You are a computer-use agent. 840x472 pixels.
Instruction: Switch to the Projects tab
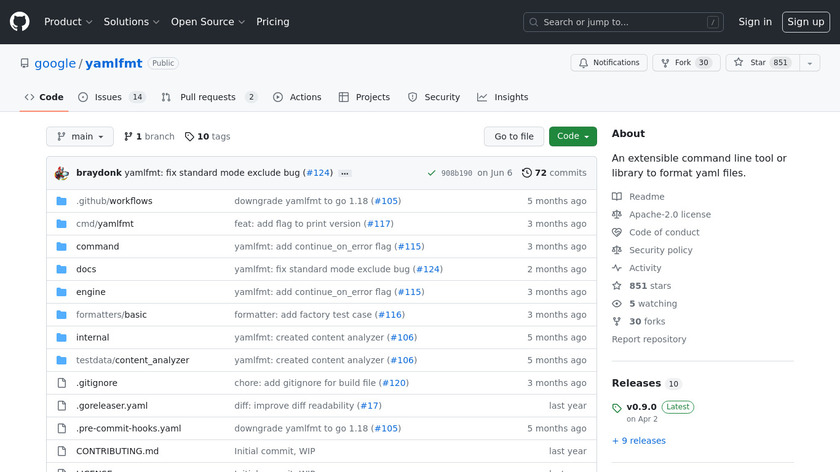(x=364, y=97)
